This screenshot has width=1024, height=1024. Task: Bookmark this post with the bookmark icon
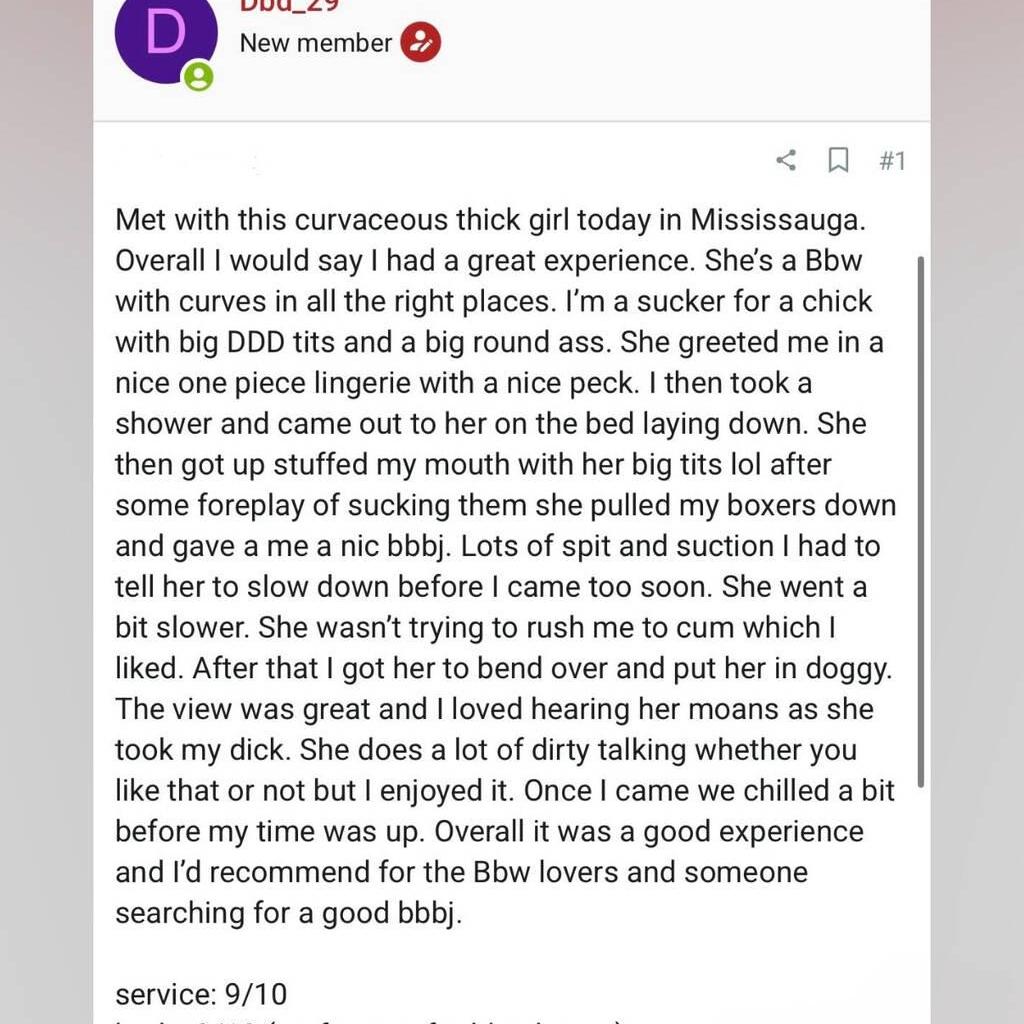838,160
